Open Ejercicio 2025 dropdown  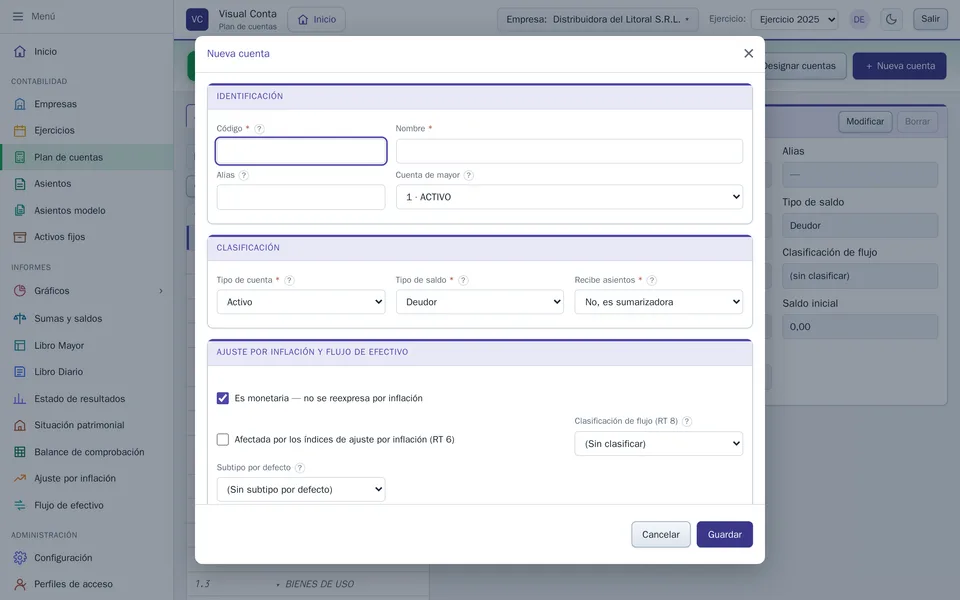click(795, 20)
